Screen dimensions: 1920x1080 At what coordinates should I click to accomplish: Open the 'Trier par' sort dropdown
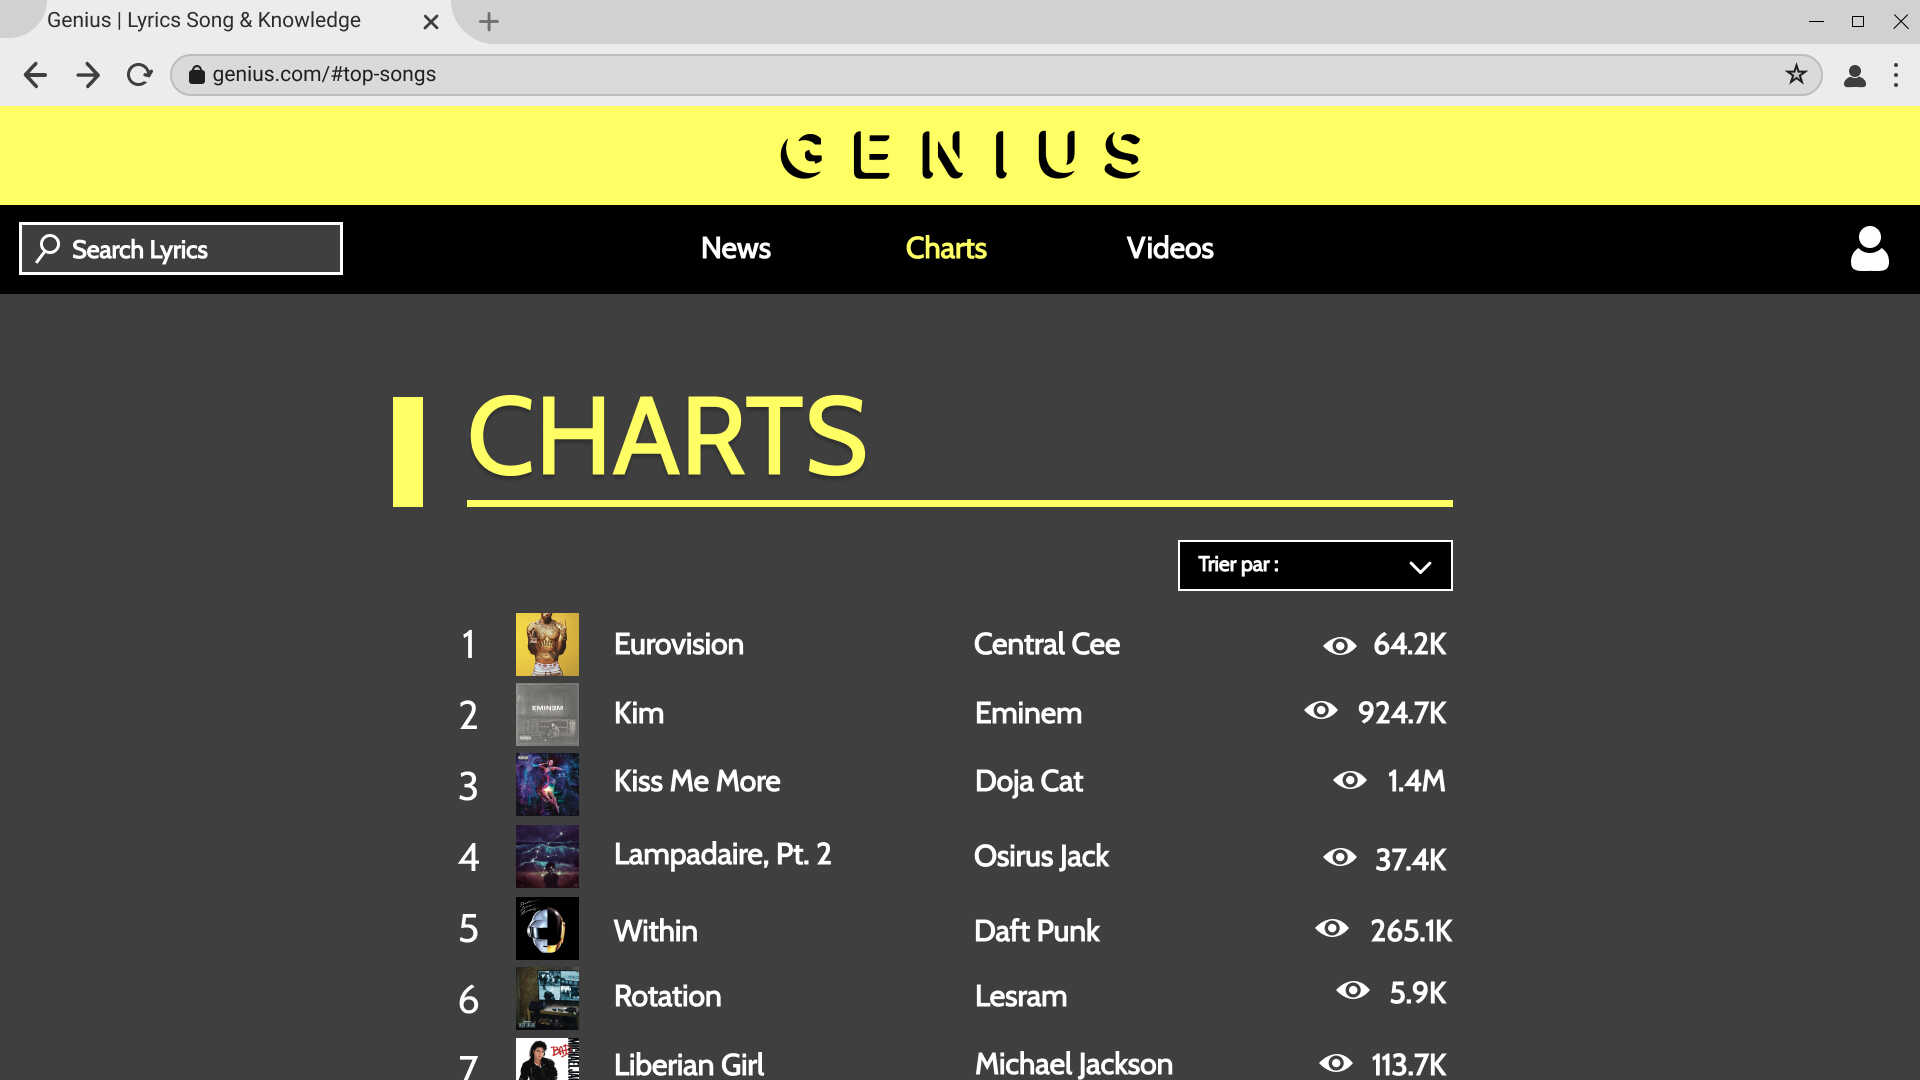point(1314,566)
